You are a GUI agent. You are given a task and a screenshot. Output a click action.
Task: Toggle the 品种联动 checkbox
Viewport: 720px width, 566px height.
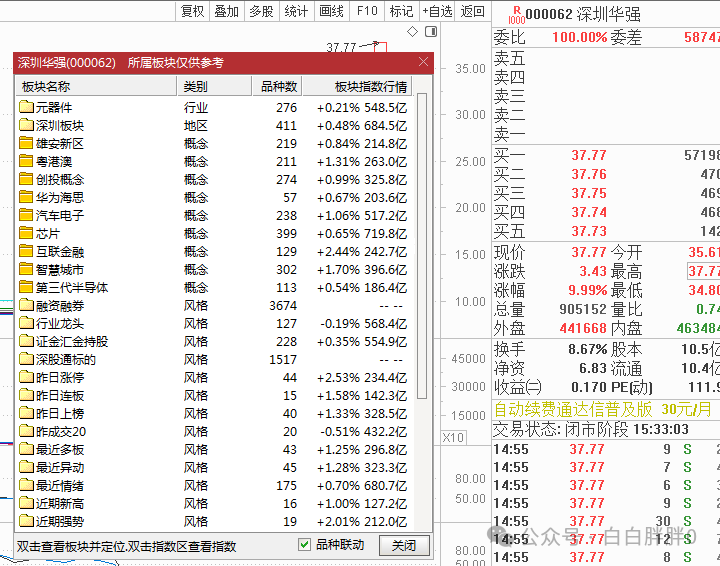(x=304, y=544)
